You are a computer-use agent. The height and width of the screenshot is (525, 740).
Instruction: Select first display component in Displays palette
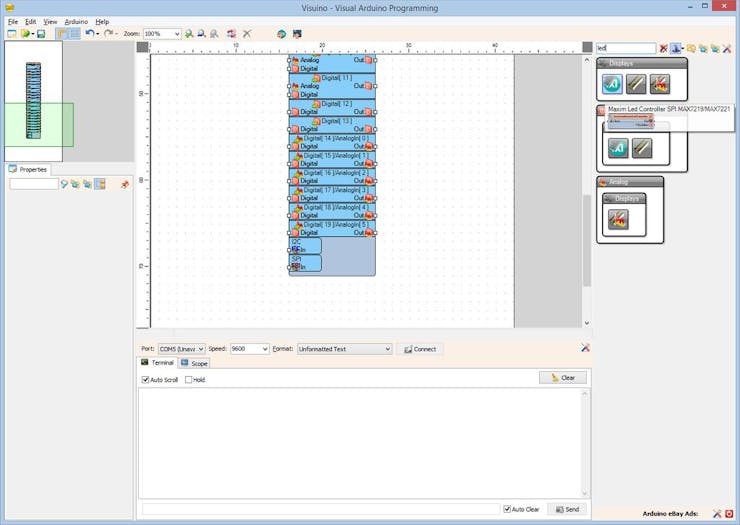point(612,84)
